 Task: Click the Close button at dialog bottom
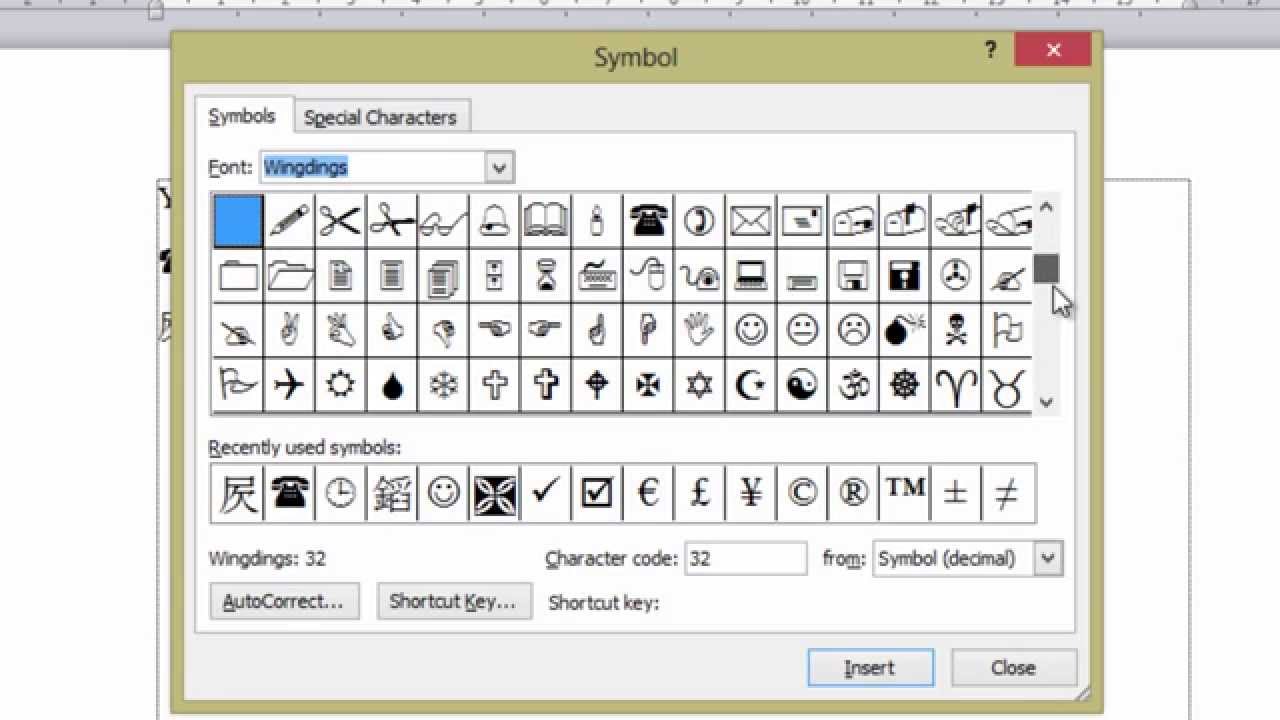click(x=1013, y=668)
